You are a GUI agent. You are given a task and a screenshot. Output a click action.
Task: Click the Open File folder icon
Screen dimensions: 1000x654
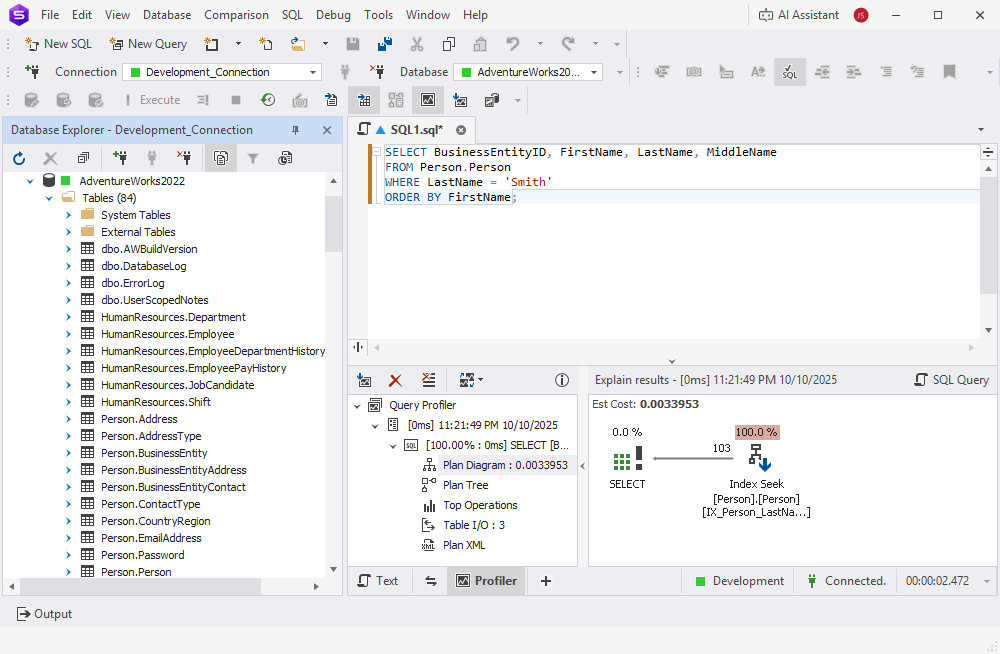297,44
